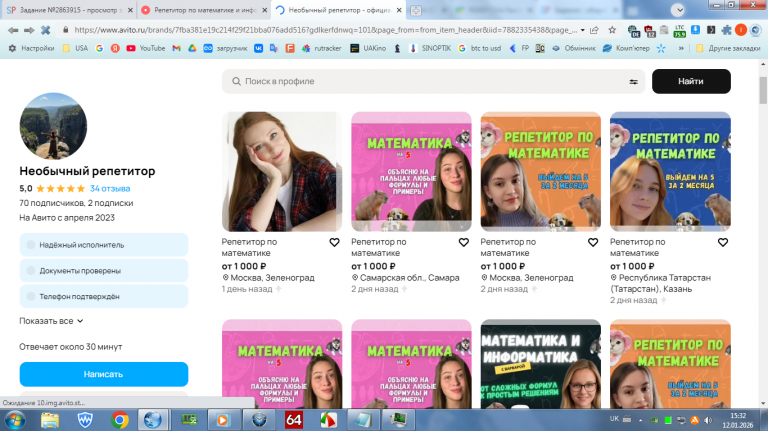768x431 pixels.
Task: Open the AIDA64 taskbar icon
Action: (x=293, y=420)
